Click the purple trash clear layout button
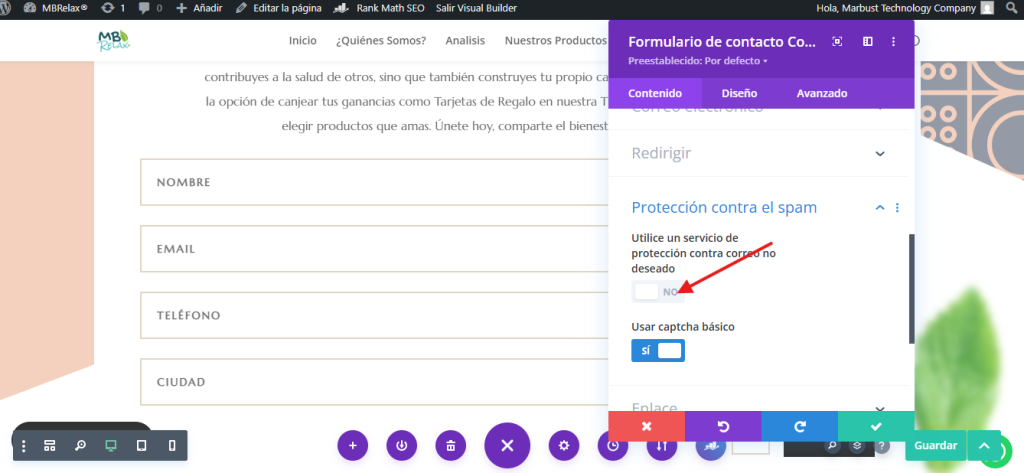 [x=451, y=446]
